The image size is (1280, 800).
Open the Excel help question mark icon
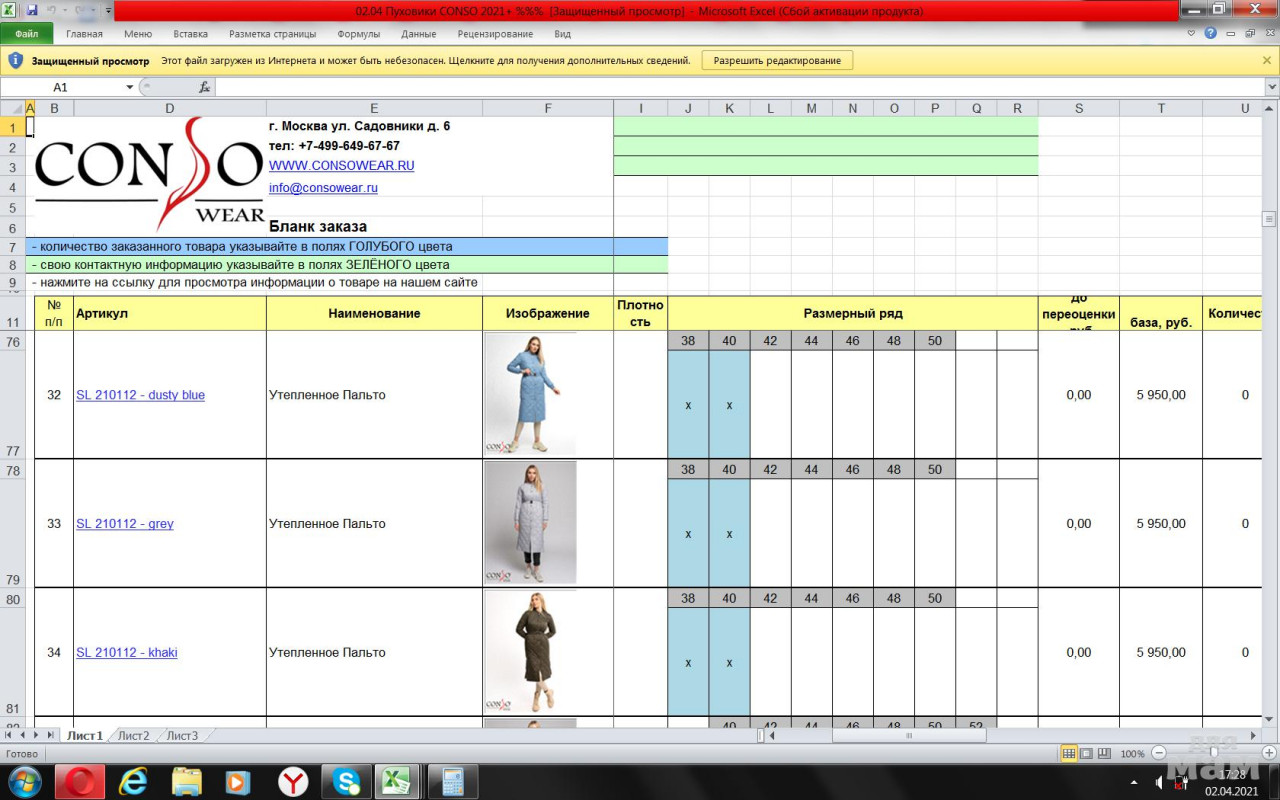[1211, 33]
